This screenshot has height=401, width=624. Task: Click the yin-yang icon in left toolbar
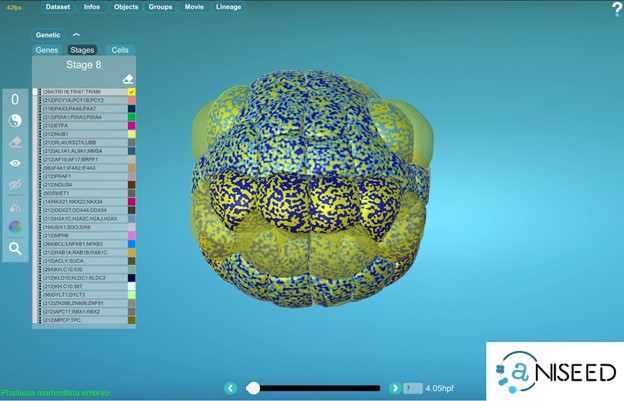point(15,120)
